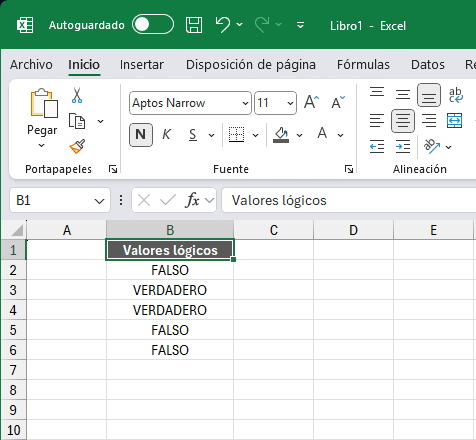Image resolution: width=476 pixels, height=440 pixels.
Task: Toggle italic K button
Action: click(x=166, y=135)
